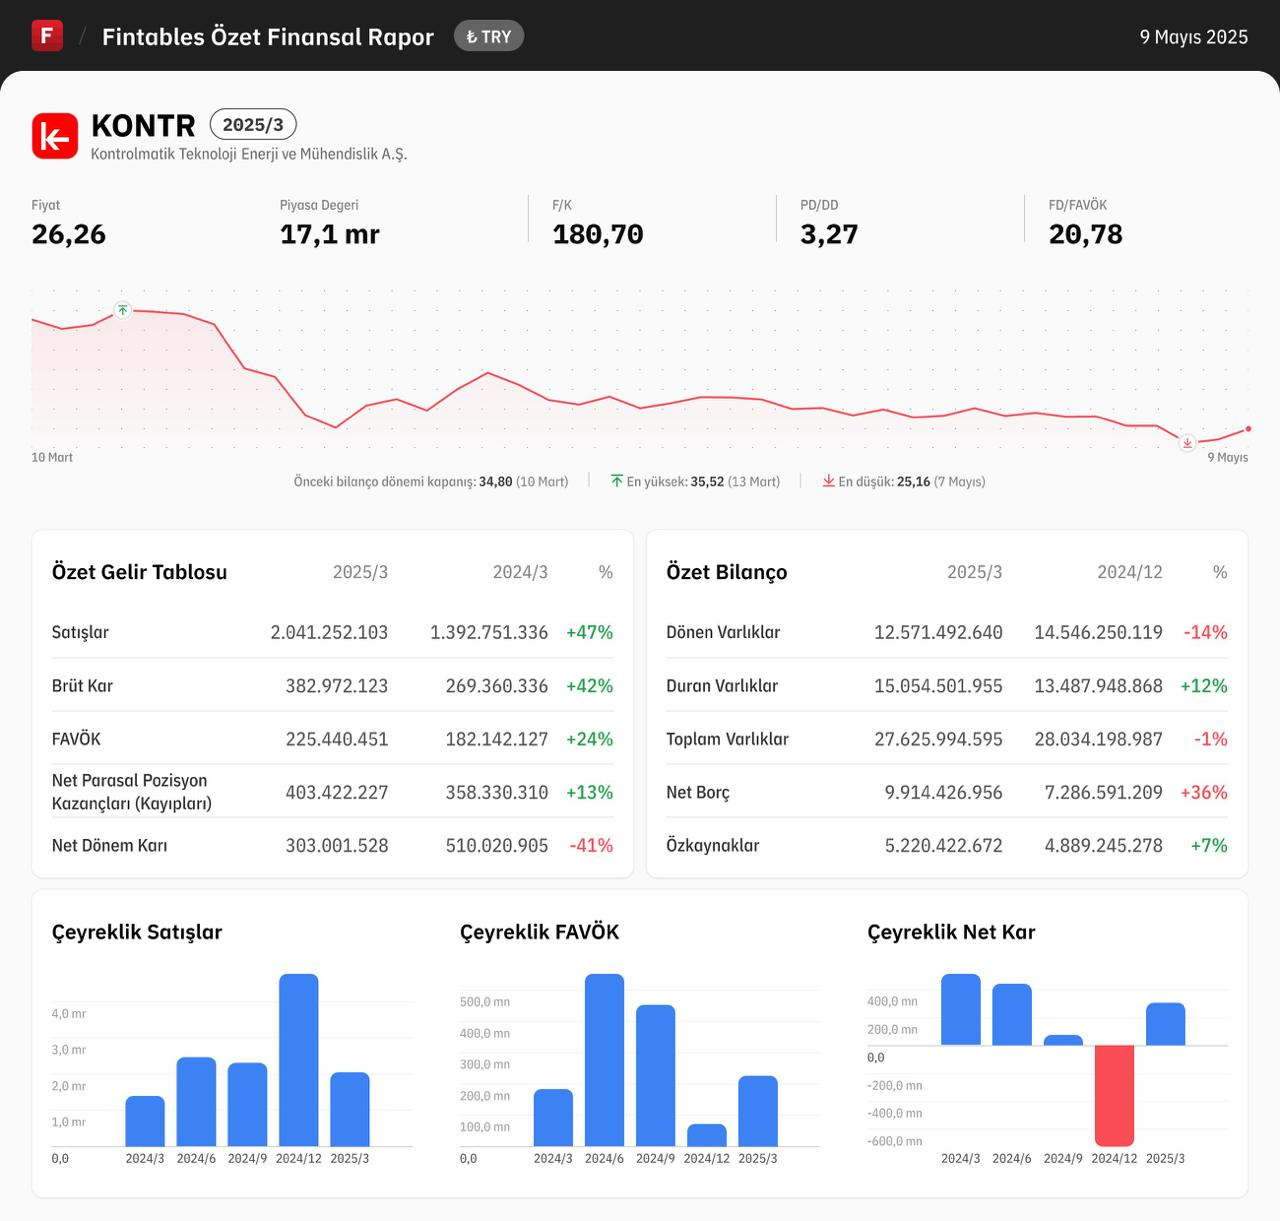1280x1221 pixels.
Task: Click the Satışlar +47% change
Action: tap(590, 632)
